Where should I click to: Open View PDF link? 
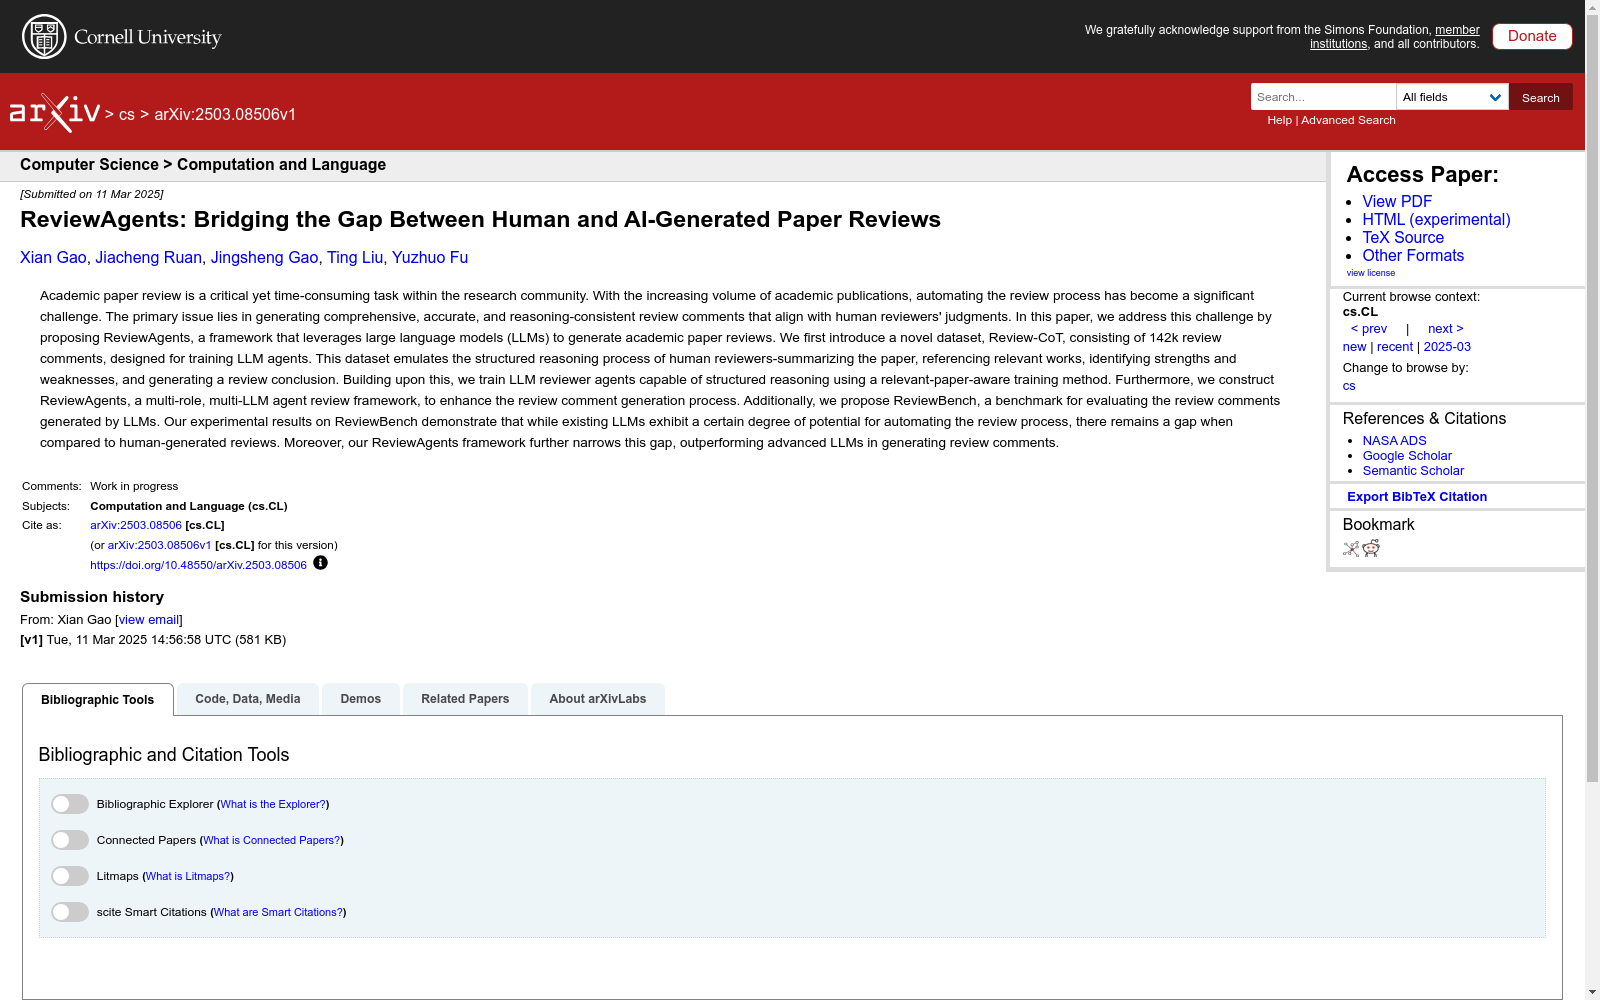tap(1397, 201)
